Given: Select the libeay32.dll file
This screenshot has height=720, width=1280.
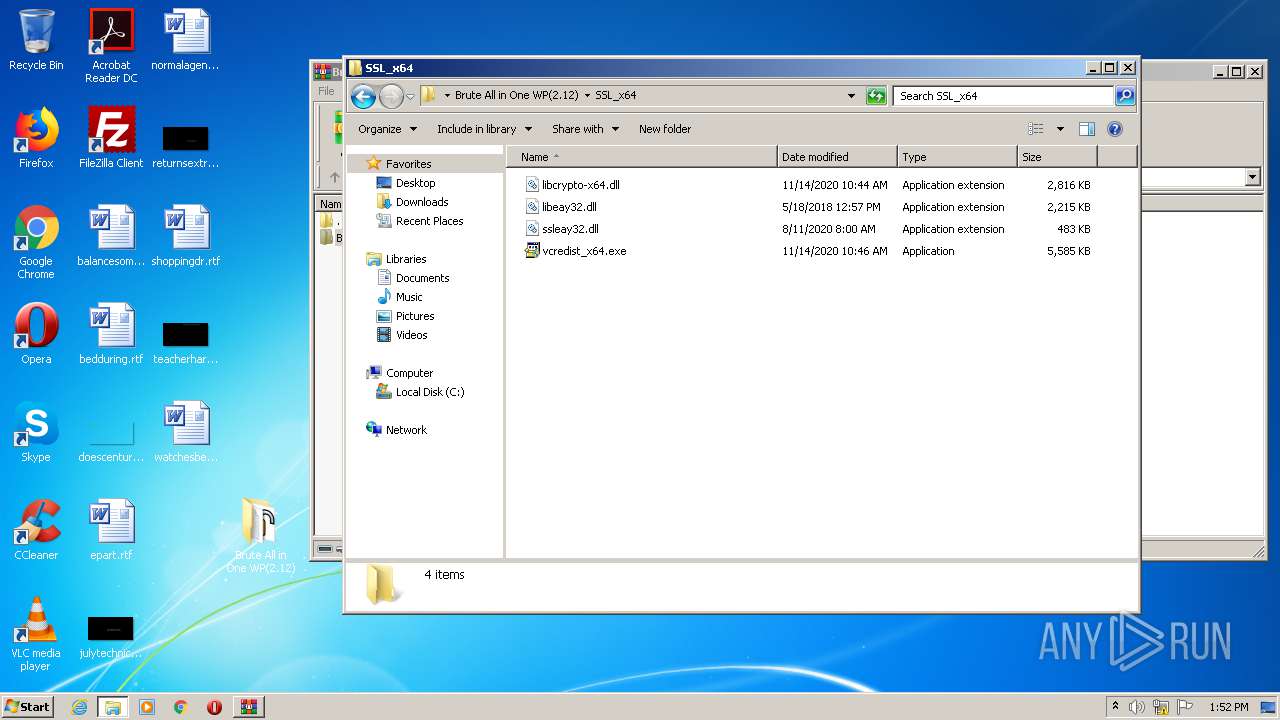Looking at the screenshot, I should (x=569, y=207).
